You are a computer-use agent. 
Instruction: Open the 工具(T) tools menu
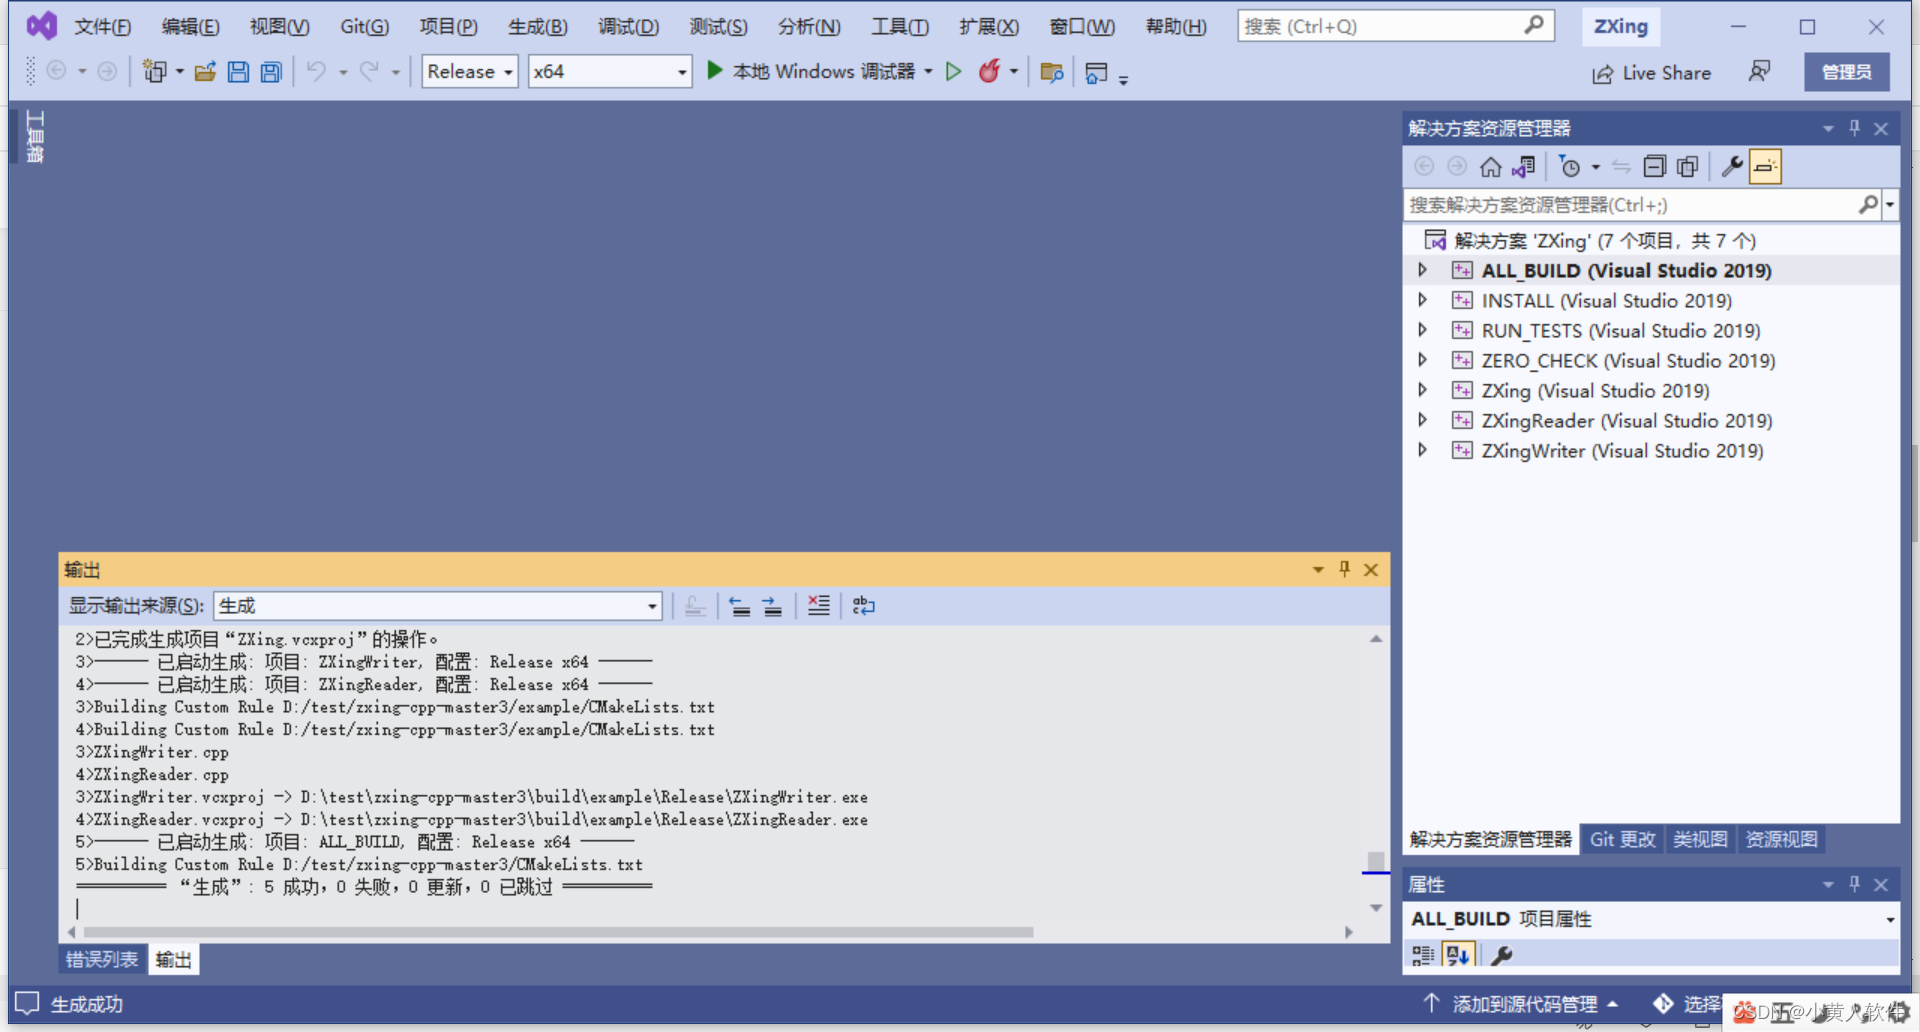click(x=900, y=27)
